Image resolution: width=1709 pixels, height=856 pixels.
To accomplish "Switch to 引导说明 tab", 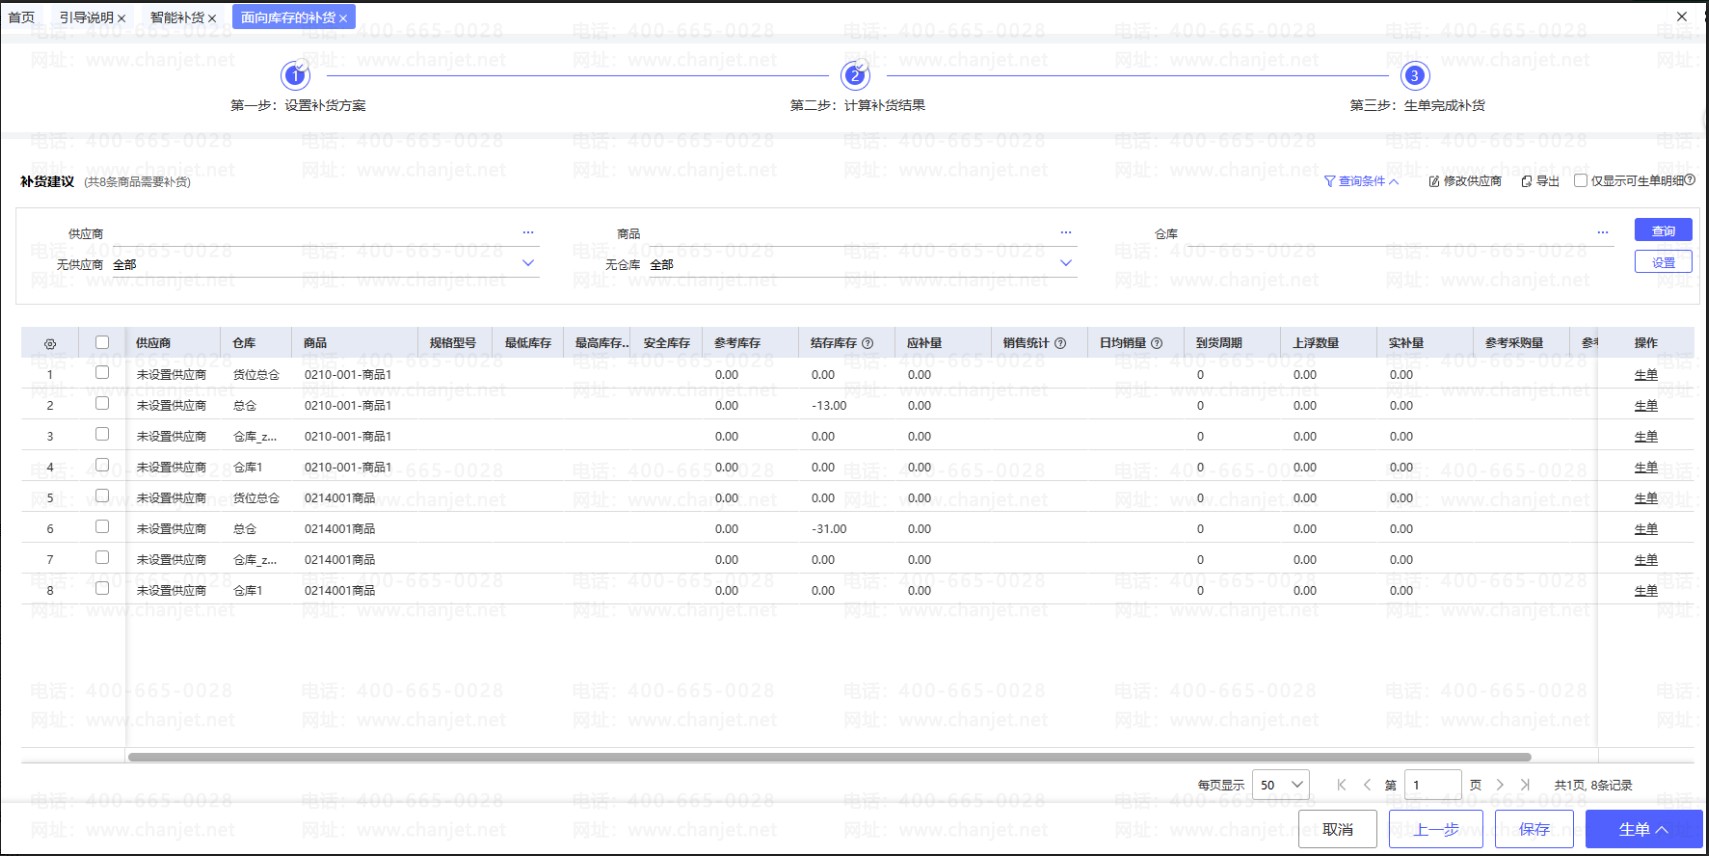I will (86, 18).
